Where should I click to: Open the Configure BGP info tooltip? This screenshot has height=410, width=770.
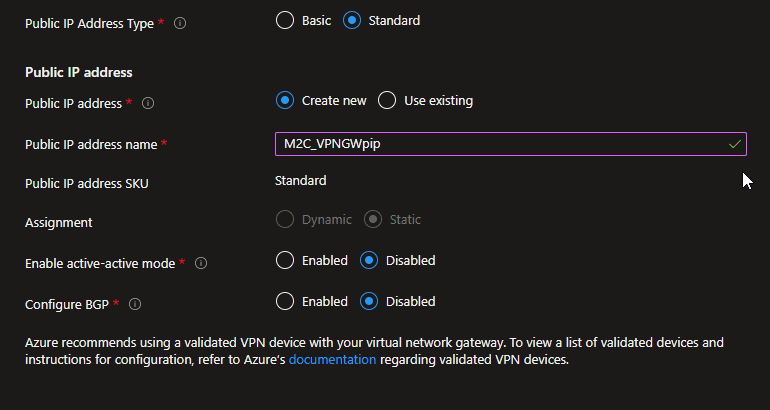pos(135,304)
